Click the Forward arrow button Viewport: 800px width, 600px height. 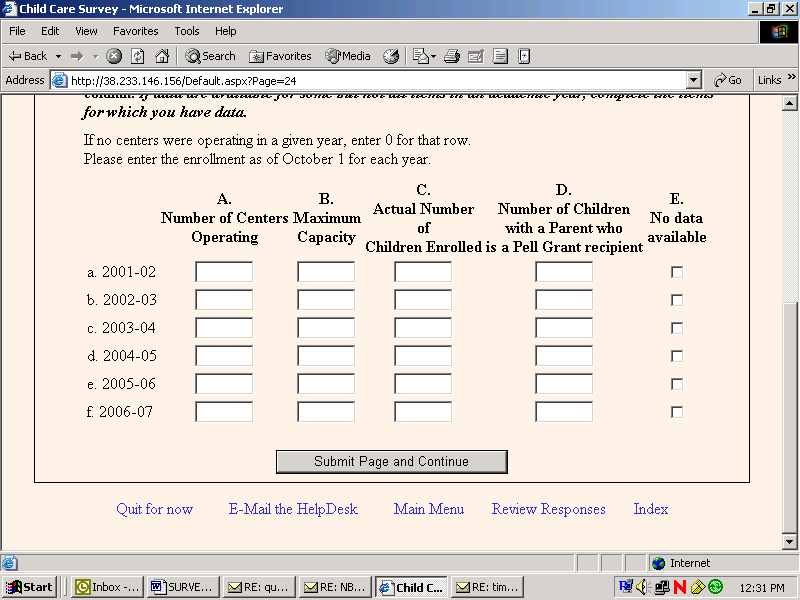[x=77, y=56]
